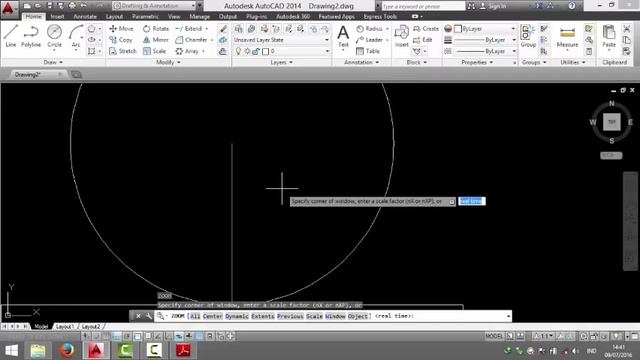
Task: Click the Extend tool
Action: (189, 29)
